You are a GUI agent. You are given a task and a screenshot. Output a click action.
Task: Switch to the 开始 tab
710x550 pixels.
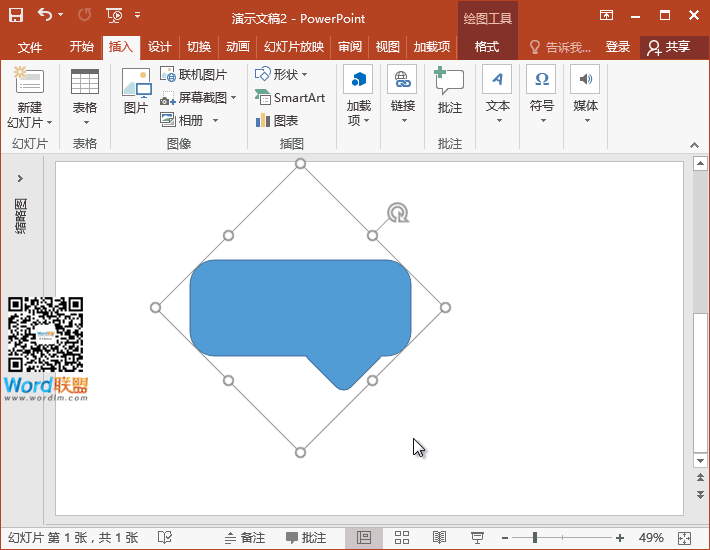pyautogui.click(x=82, y=47)
